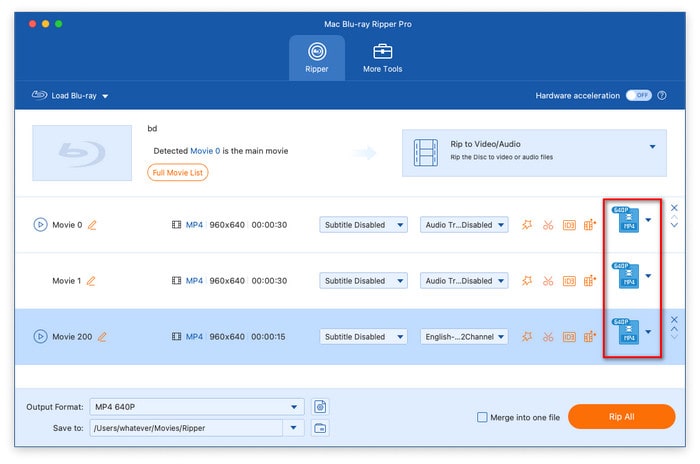The width and height of the screenshot is (700, 464).
Task: Click the edit pencil next to Movie 0
Action: tap(92, 225)
